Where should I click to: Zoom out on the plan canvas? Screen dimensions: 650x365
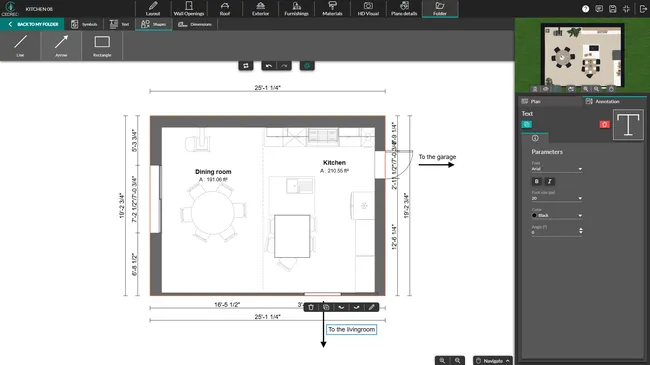458,360
